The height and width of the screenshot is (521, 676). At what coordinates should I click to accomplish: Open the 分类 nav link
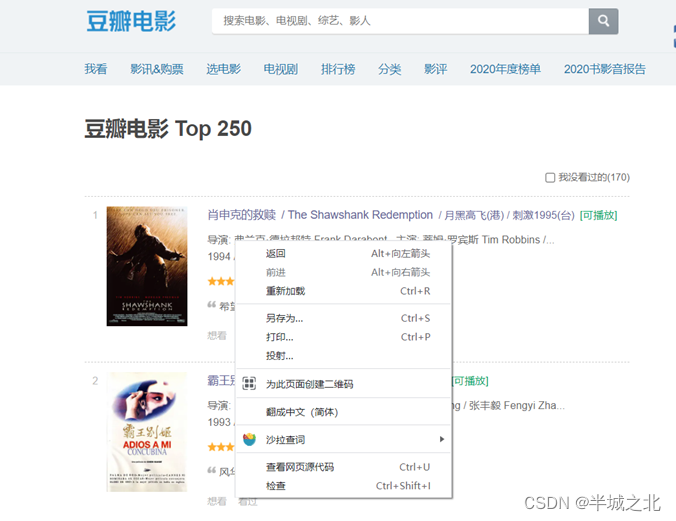pyautogui.click(x=390, y=69)
